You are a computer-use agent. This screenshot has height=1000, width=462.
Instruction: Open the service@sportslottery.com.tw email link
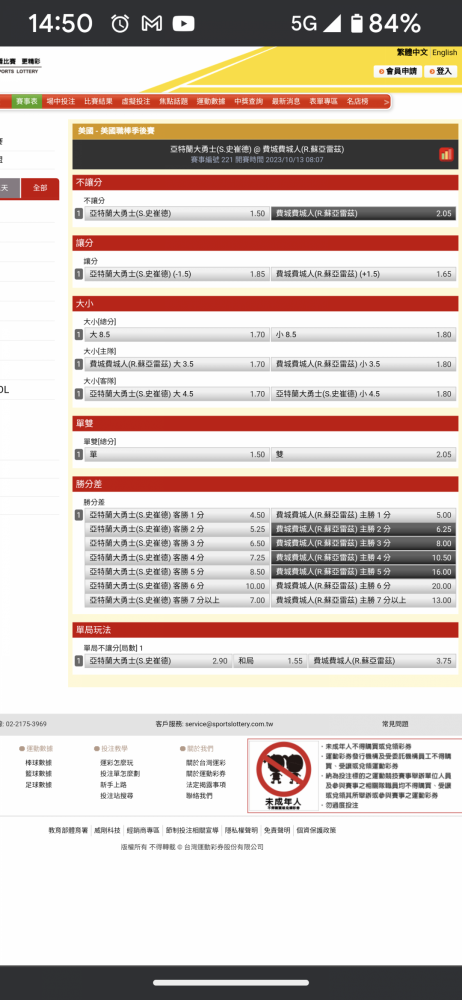229,724
